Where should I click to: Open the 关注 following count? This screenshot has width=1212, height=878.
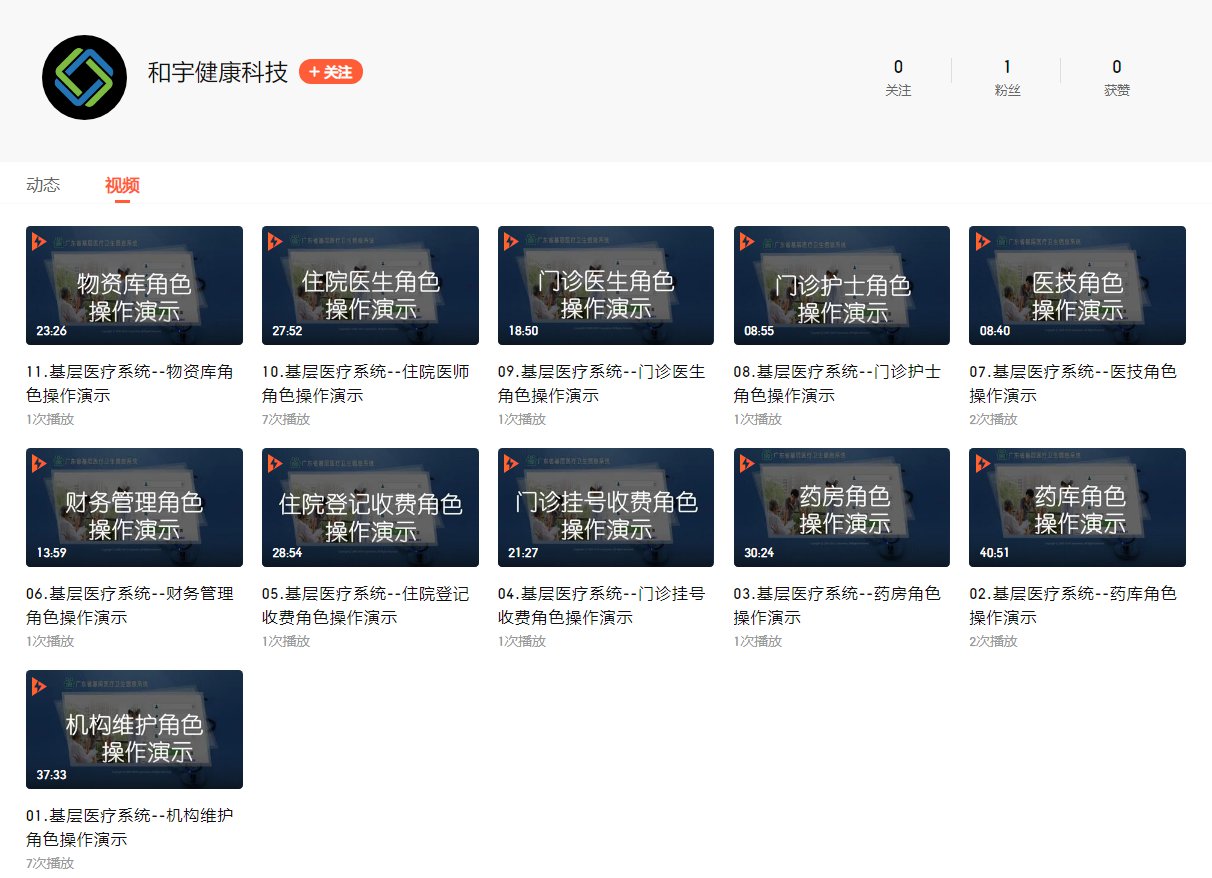898,77
